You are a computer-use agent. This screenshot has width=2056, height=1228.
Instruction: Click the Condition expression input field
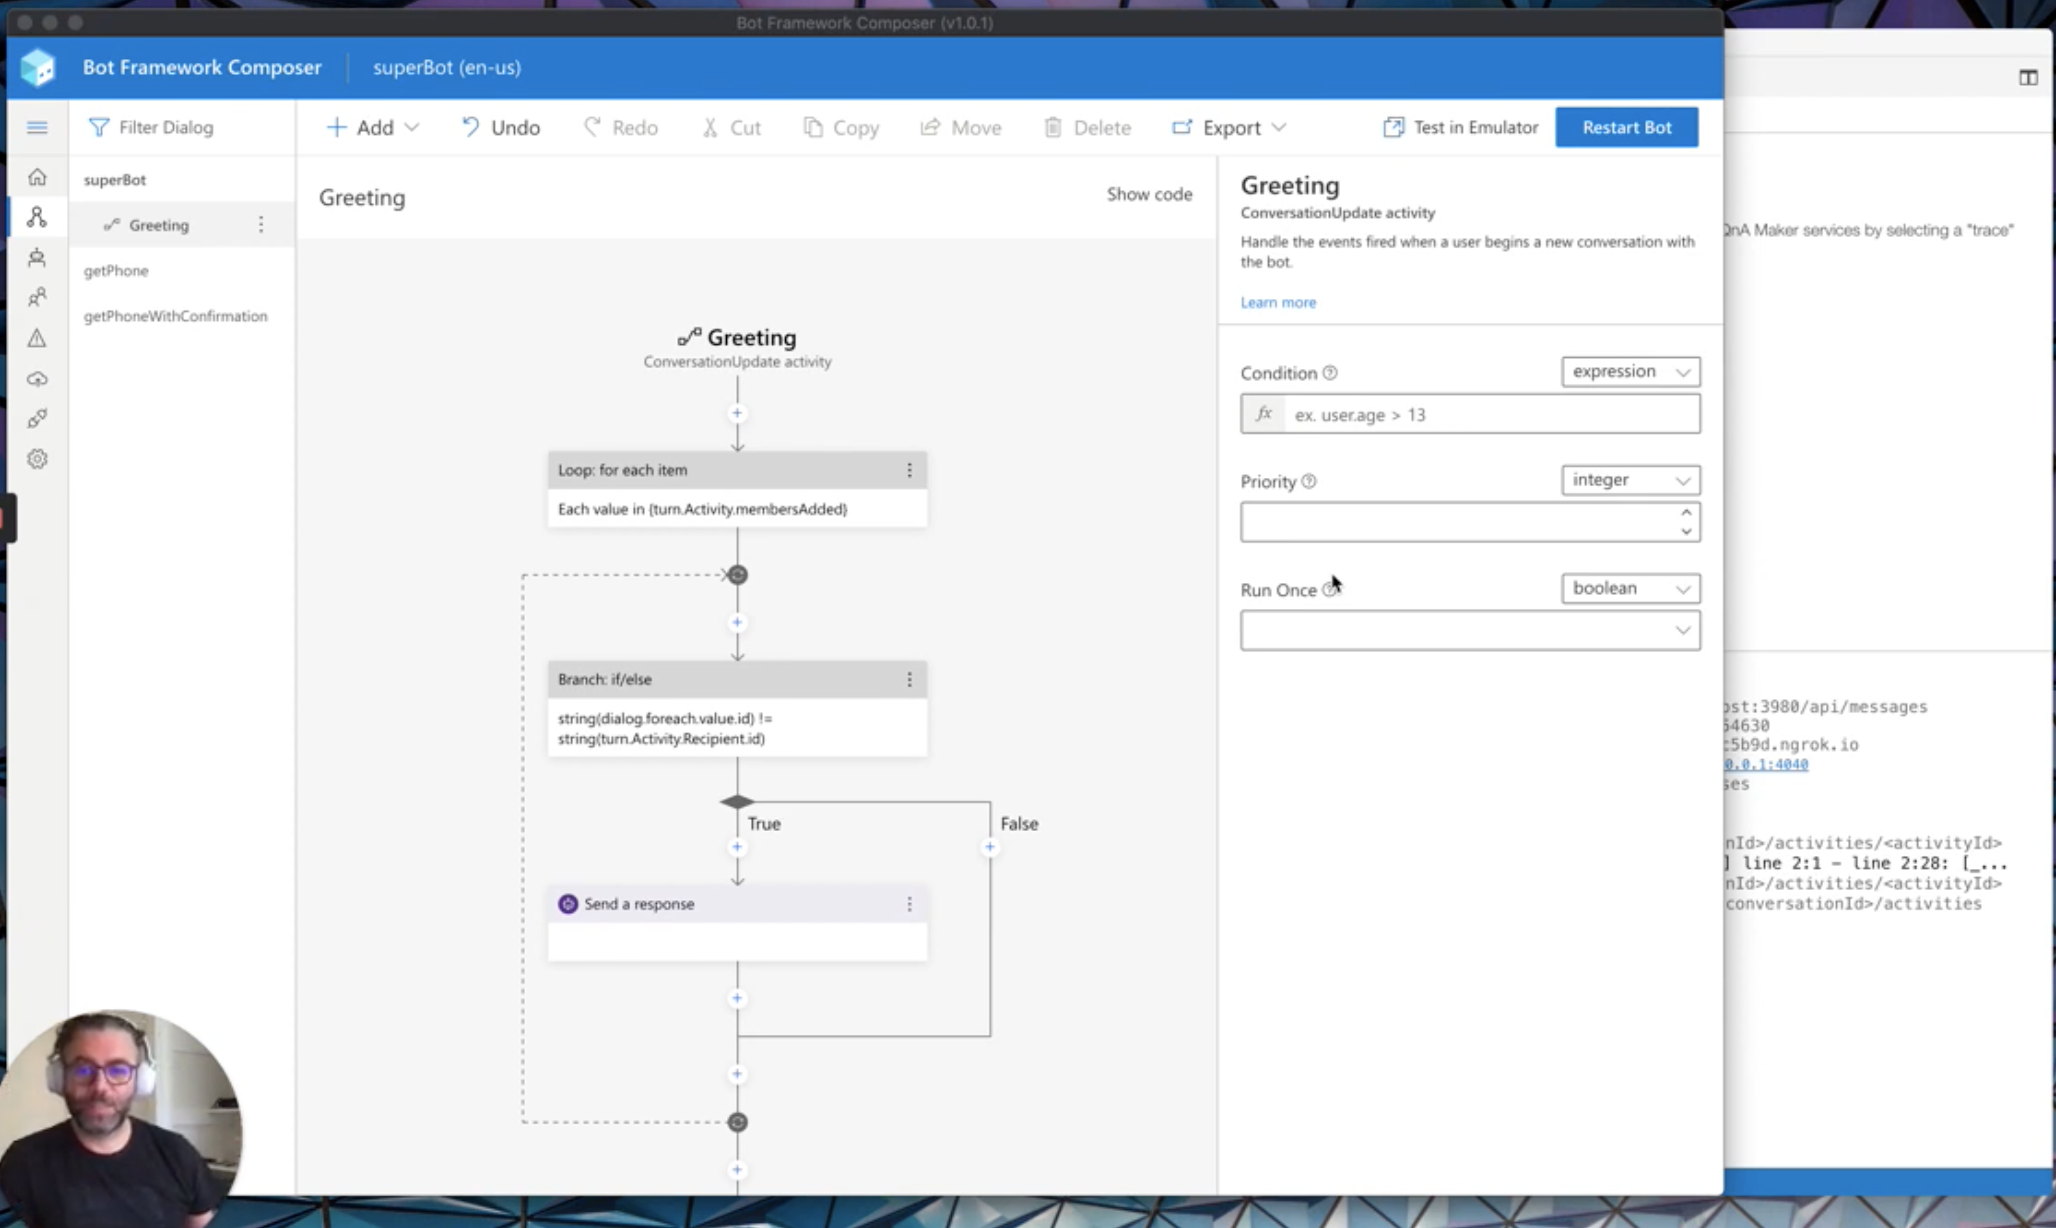click(1490, 414)
